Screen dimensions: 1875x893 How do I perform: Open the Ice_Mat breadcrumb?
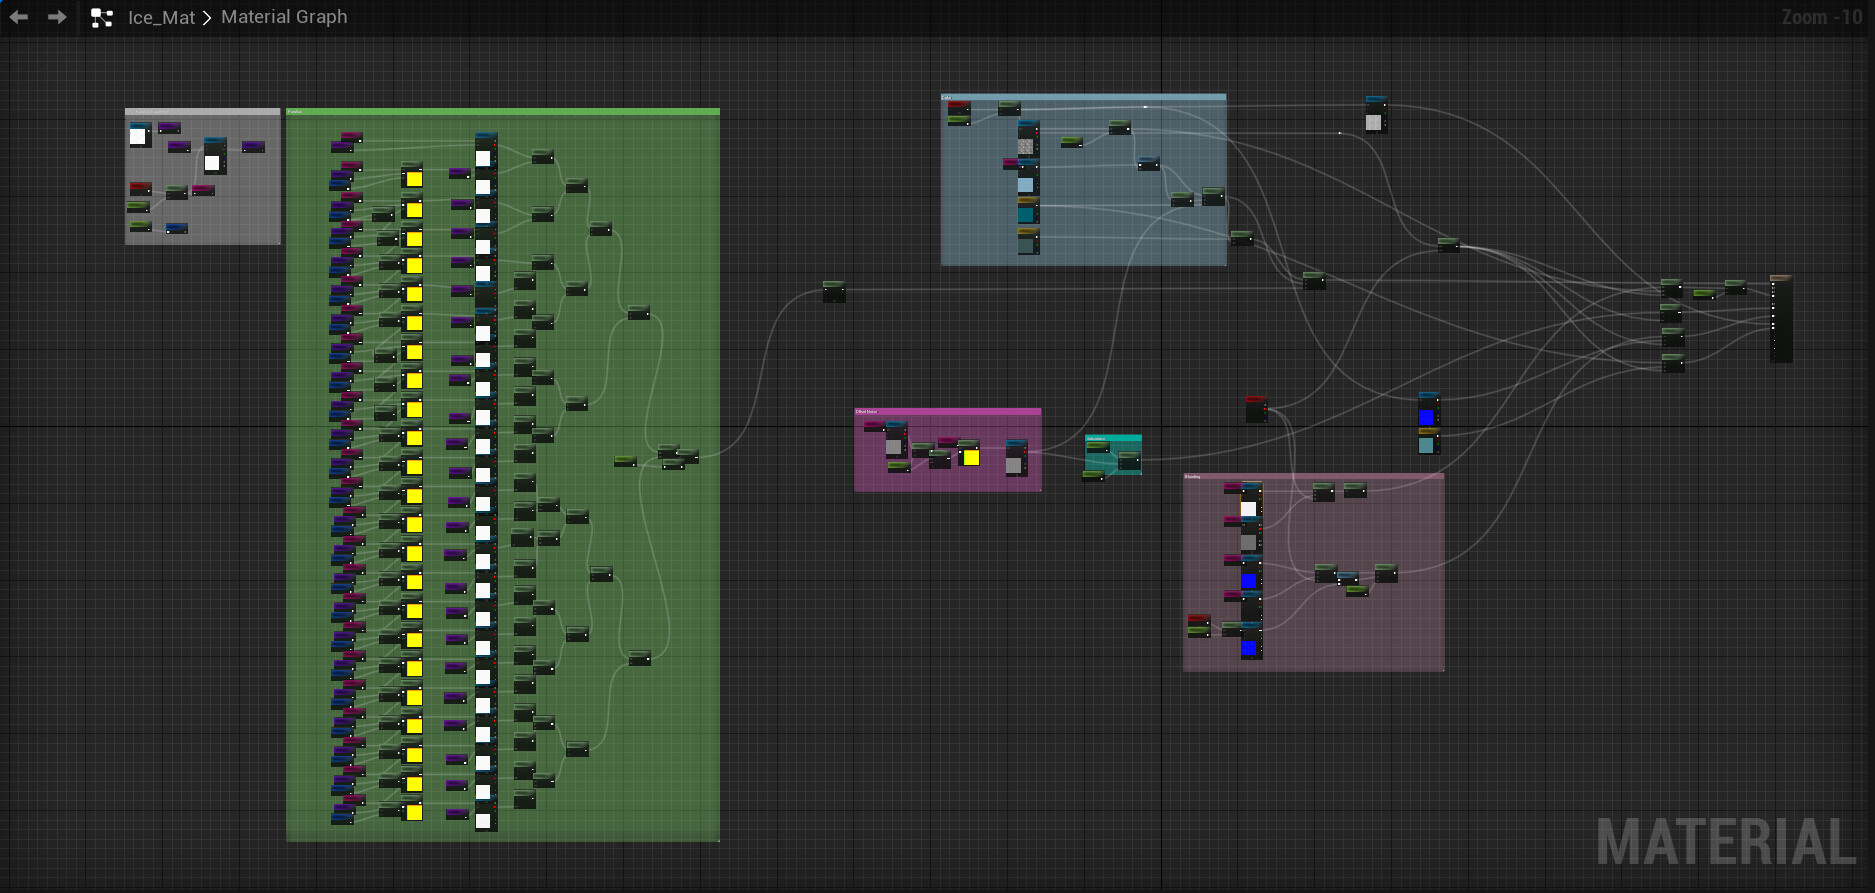pos(161,18)
